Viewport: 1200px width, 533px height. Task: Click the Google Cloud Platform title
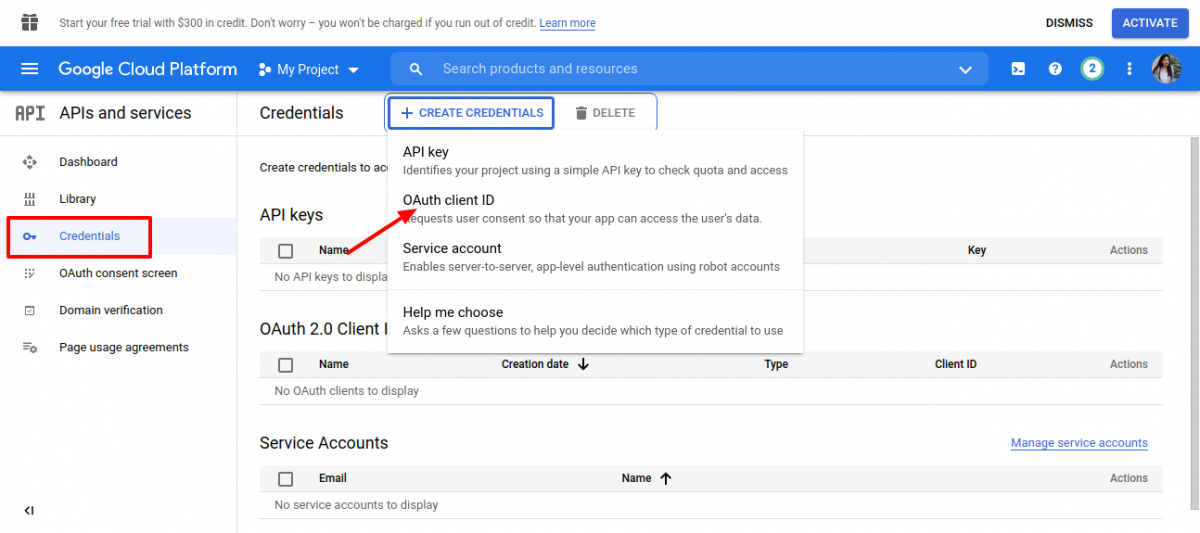(148, 69)
